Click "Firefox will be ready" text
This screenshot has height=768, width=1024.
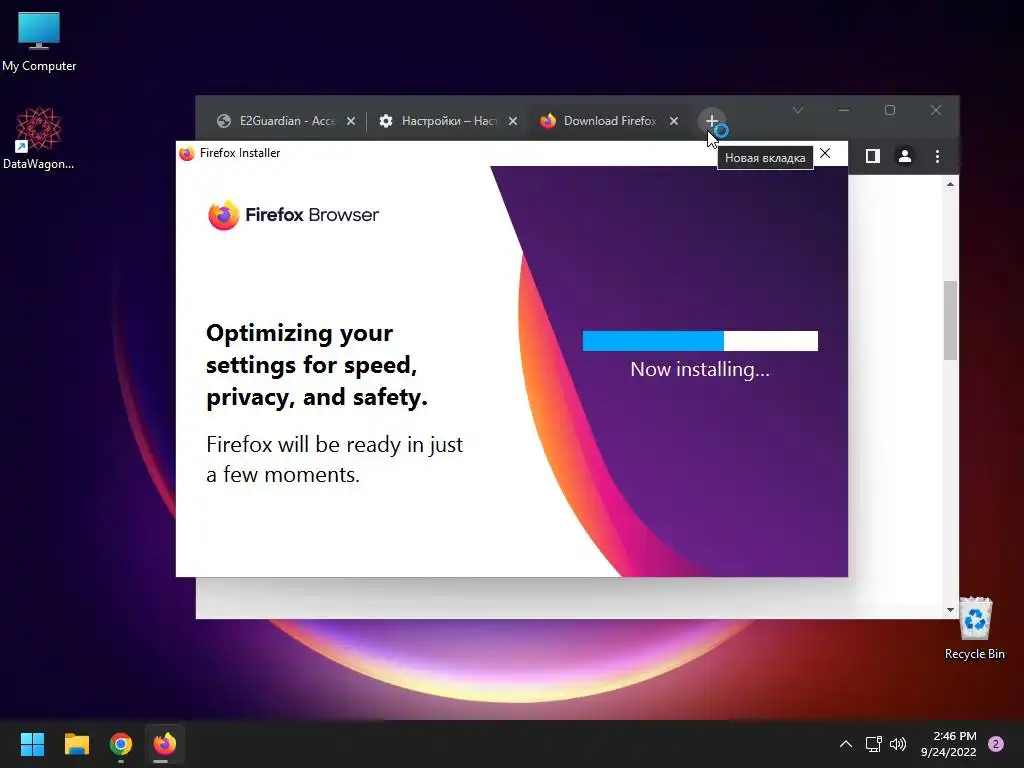click(334, 459)
